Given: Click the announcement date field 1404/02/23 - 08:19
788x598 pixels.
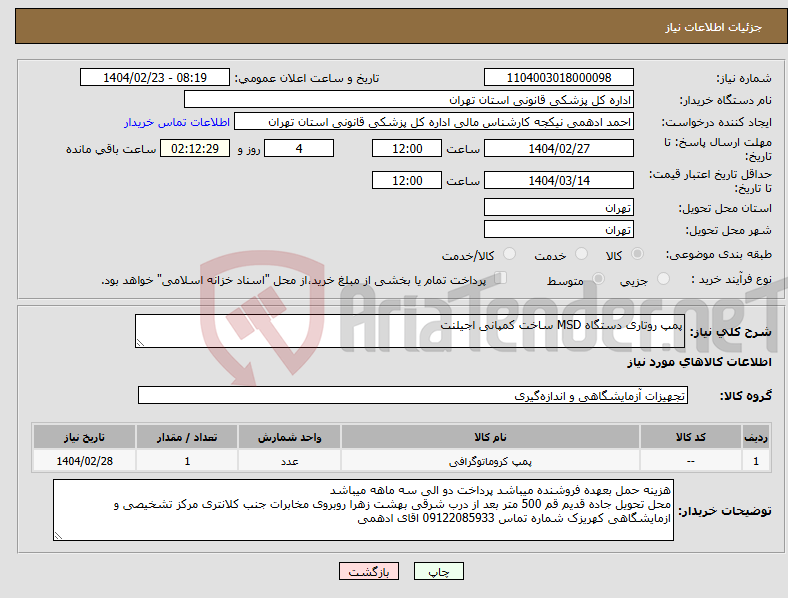Looking at the screenshot, I should pos(155,77).
